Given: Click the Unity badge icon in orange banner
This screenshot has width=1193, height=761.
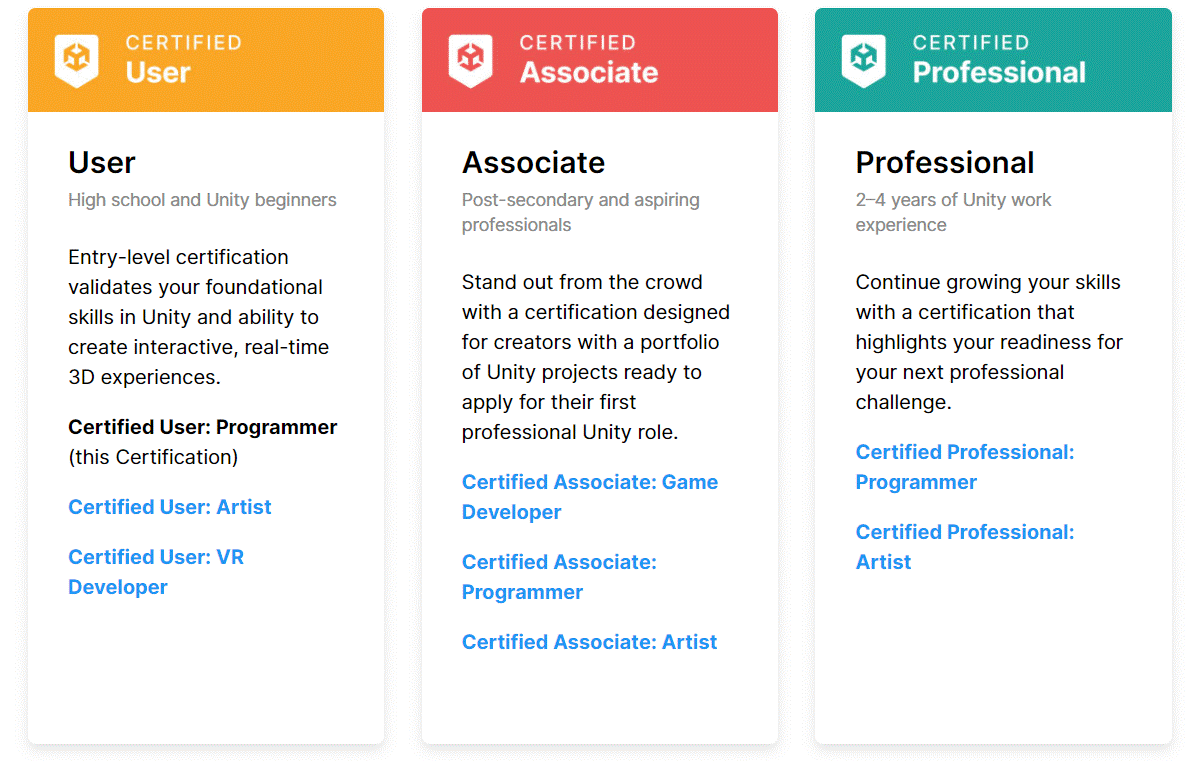Looking at the screenshot, I should coord(76,60).
